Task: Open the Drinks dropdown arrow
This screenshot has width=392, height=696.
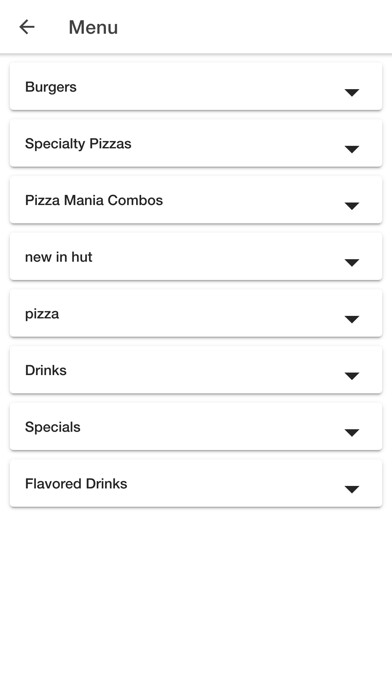Action: 352,376
